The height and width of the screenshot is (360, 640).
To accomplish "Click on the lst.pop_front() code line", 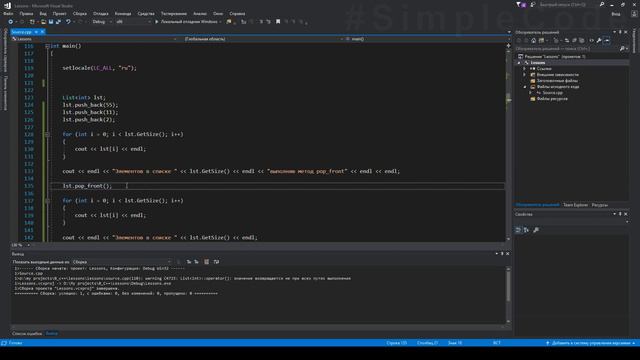I will 87,186.
